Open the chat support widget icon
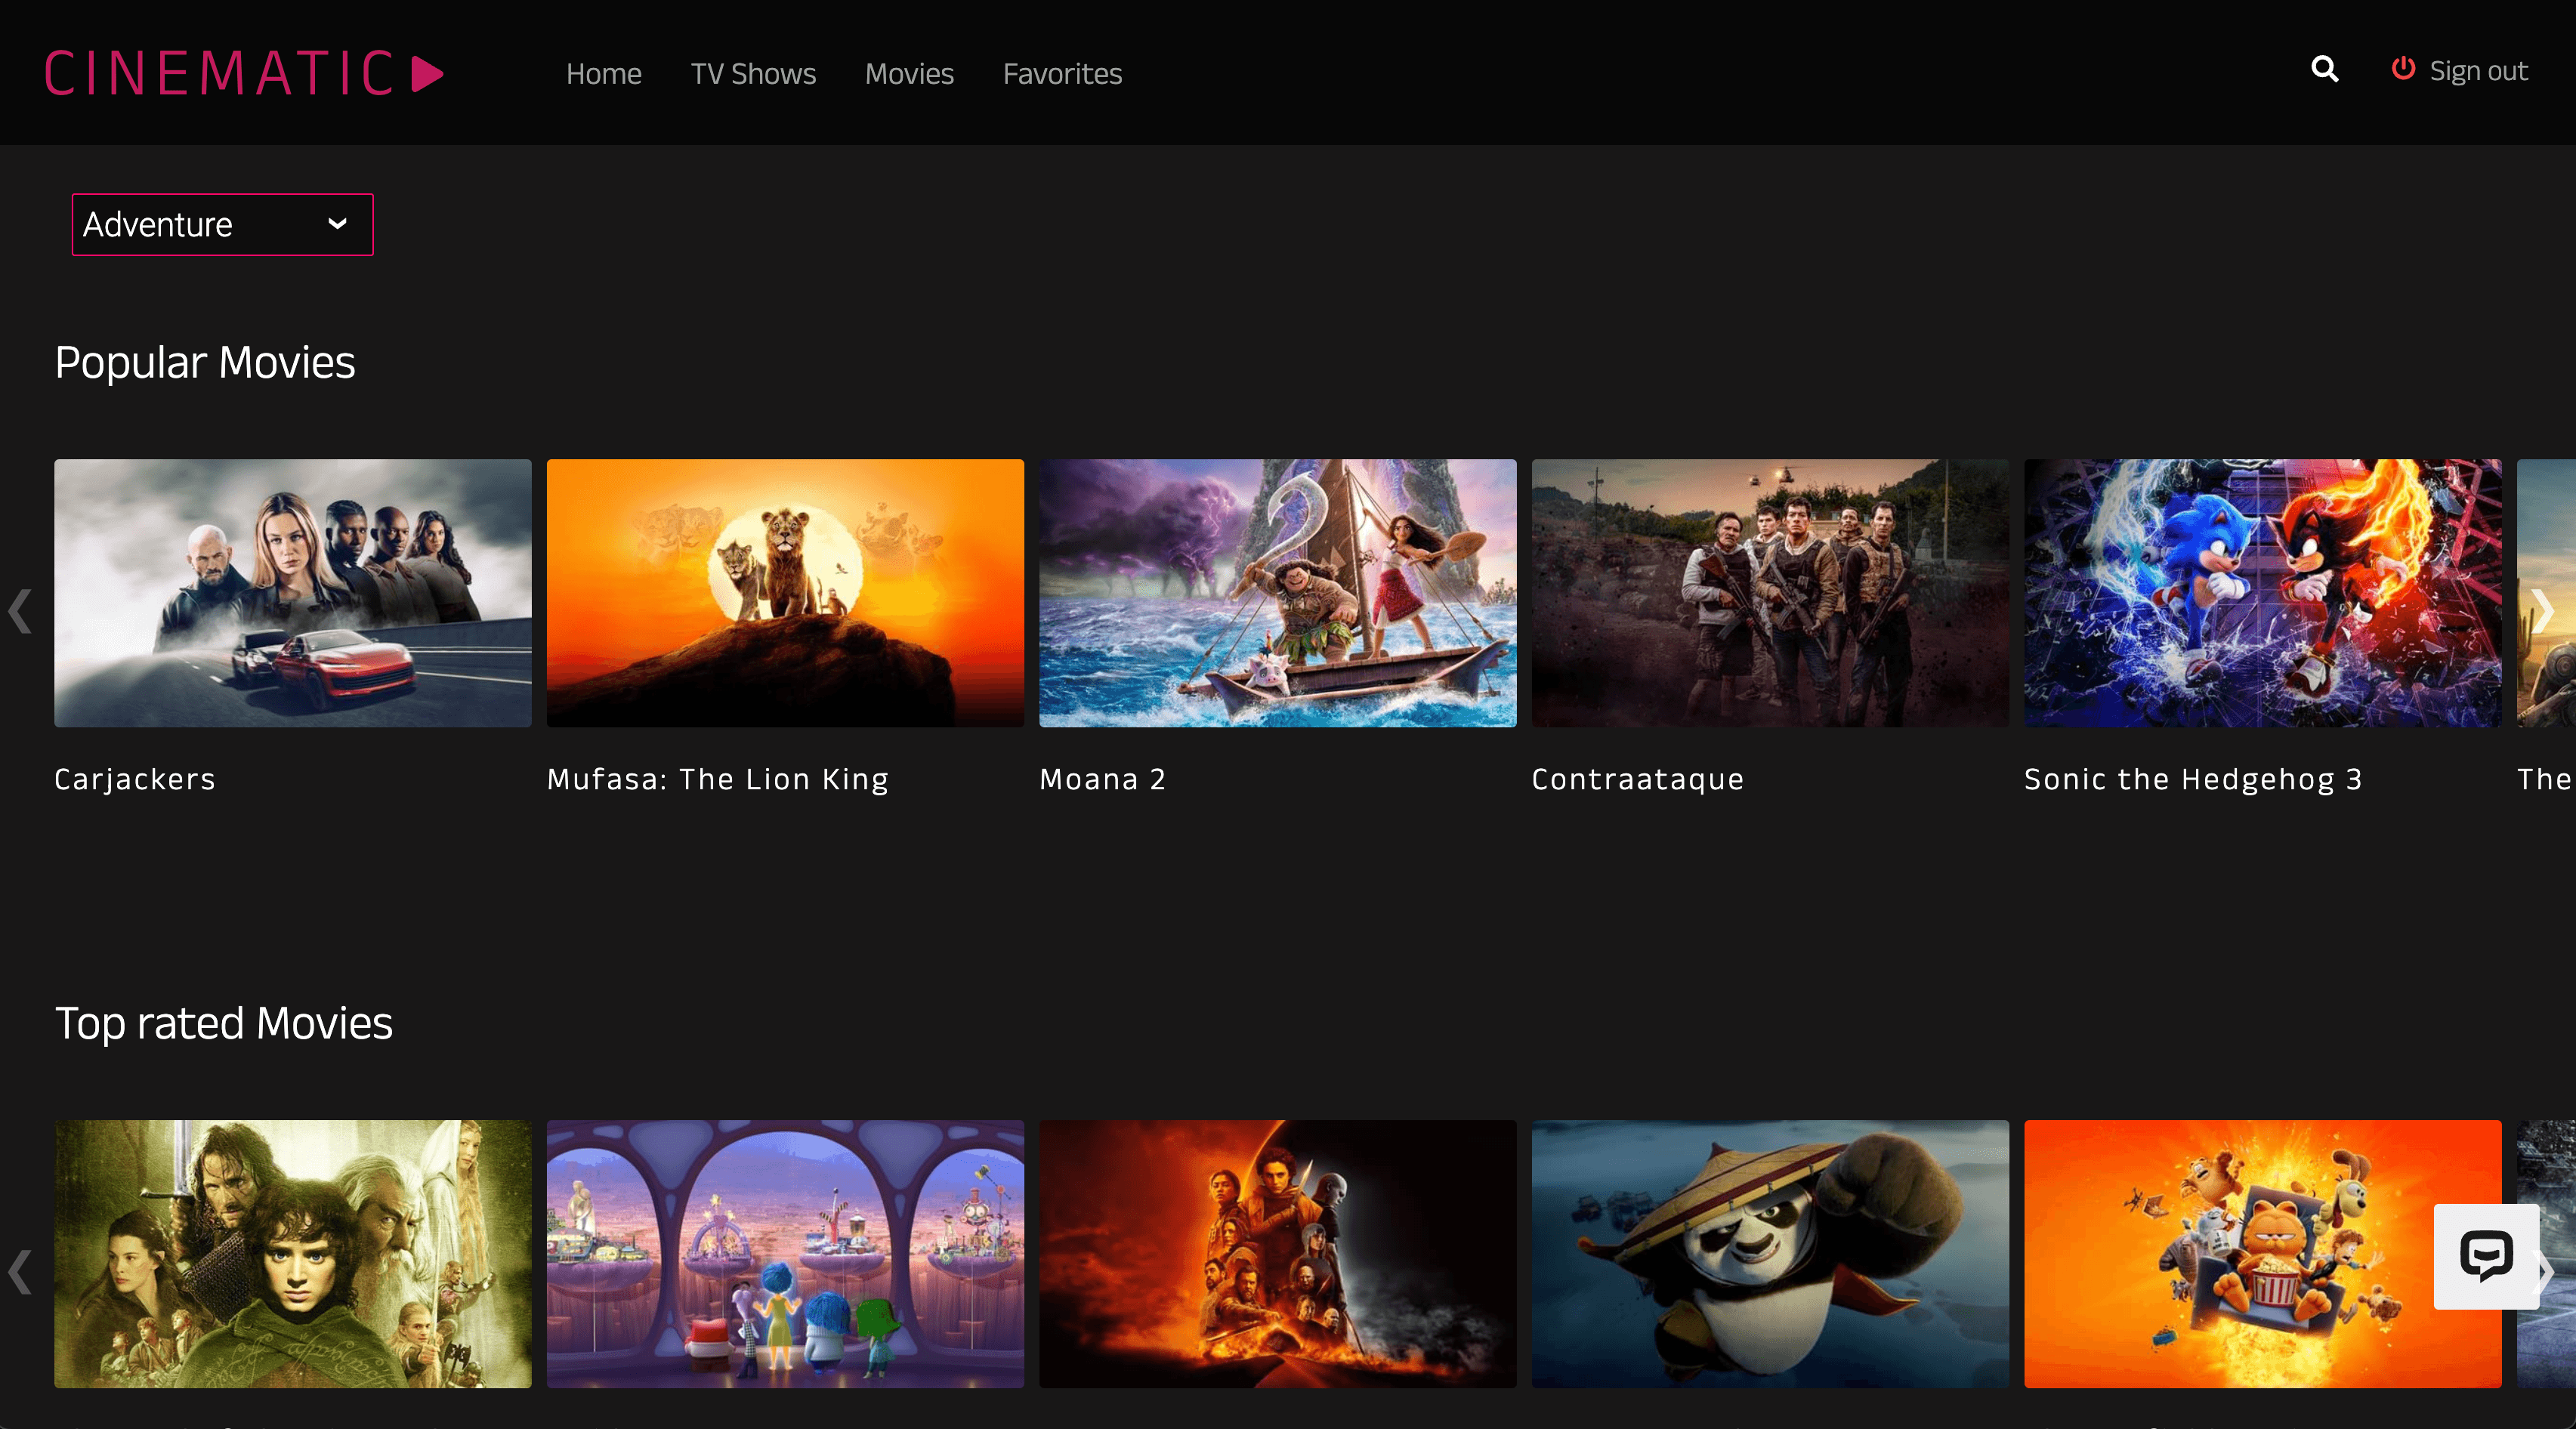The width and height of the screenshot is (2576, 1429). [2486, 1256]
